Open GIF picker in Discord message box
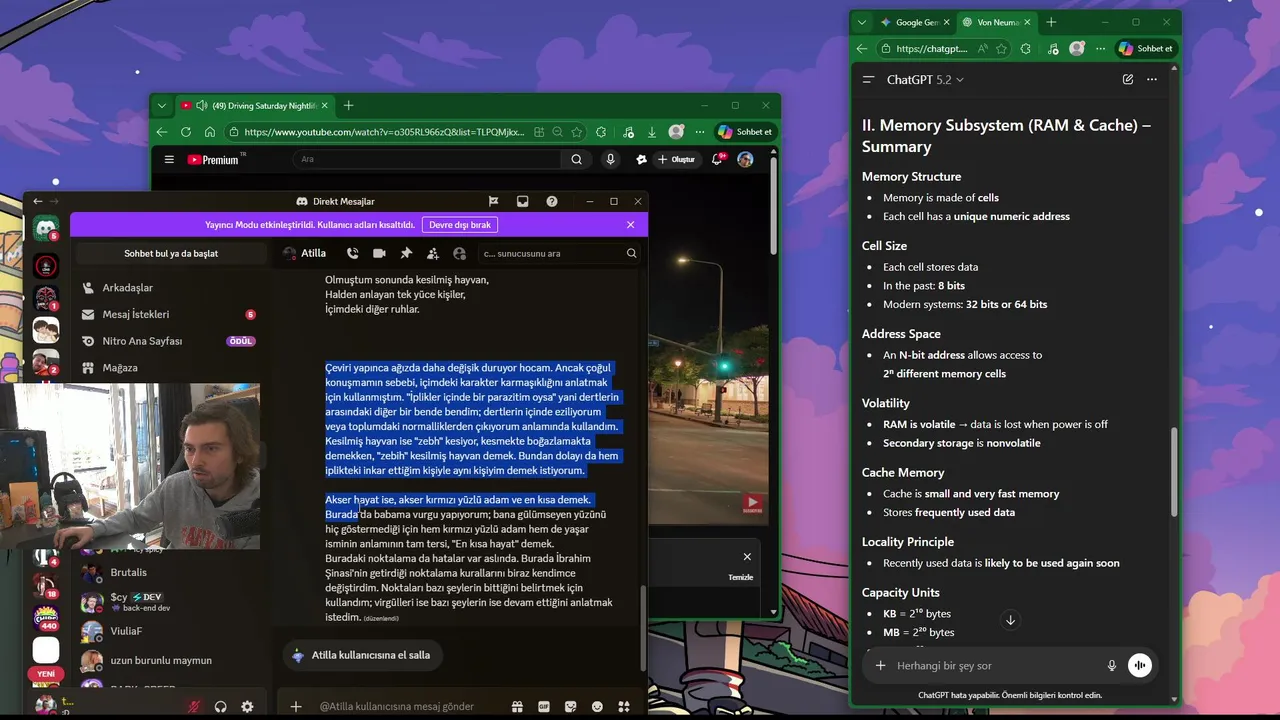This screenshot has height=720, width=1280. click(x=544, y=706)
